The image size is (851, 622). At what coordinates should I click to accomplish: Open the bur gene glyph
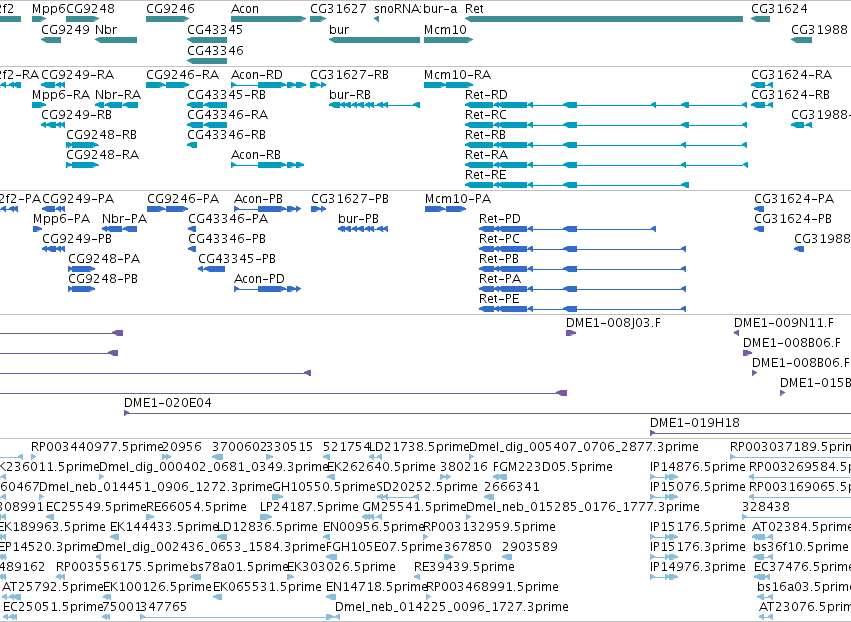tap(374, 40)
